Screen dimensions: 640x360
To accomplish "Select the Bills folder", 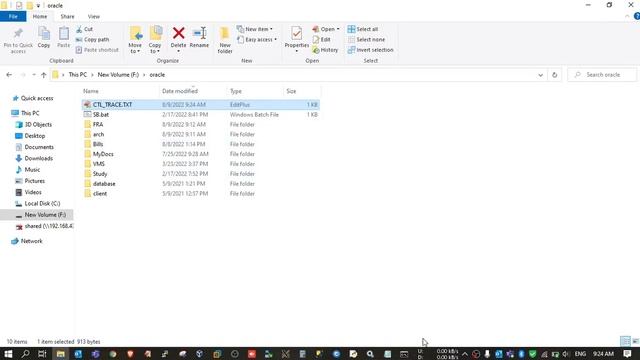I will coord(200,144).
